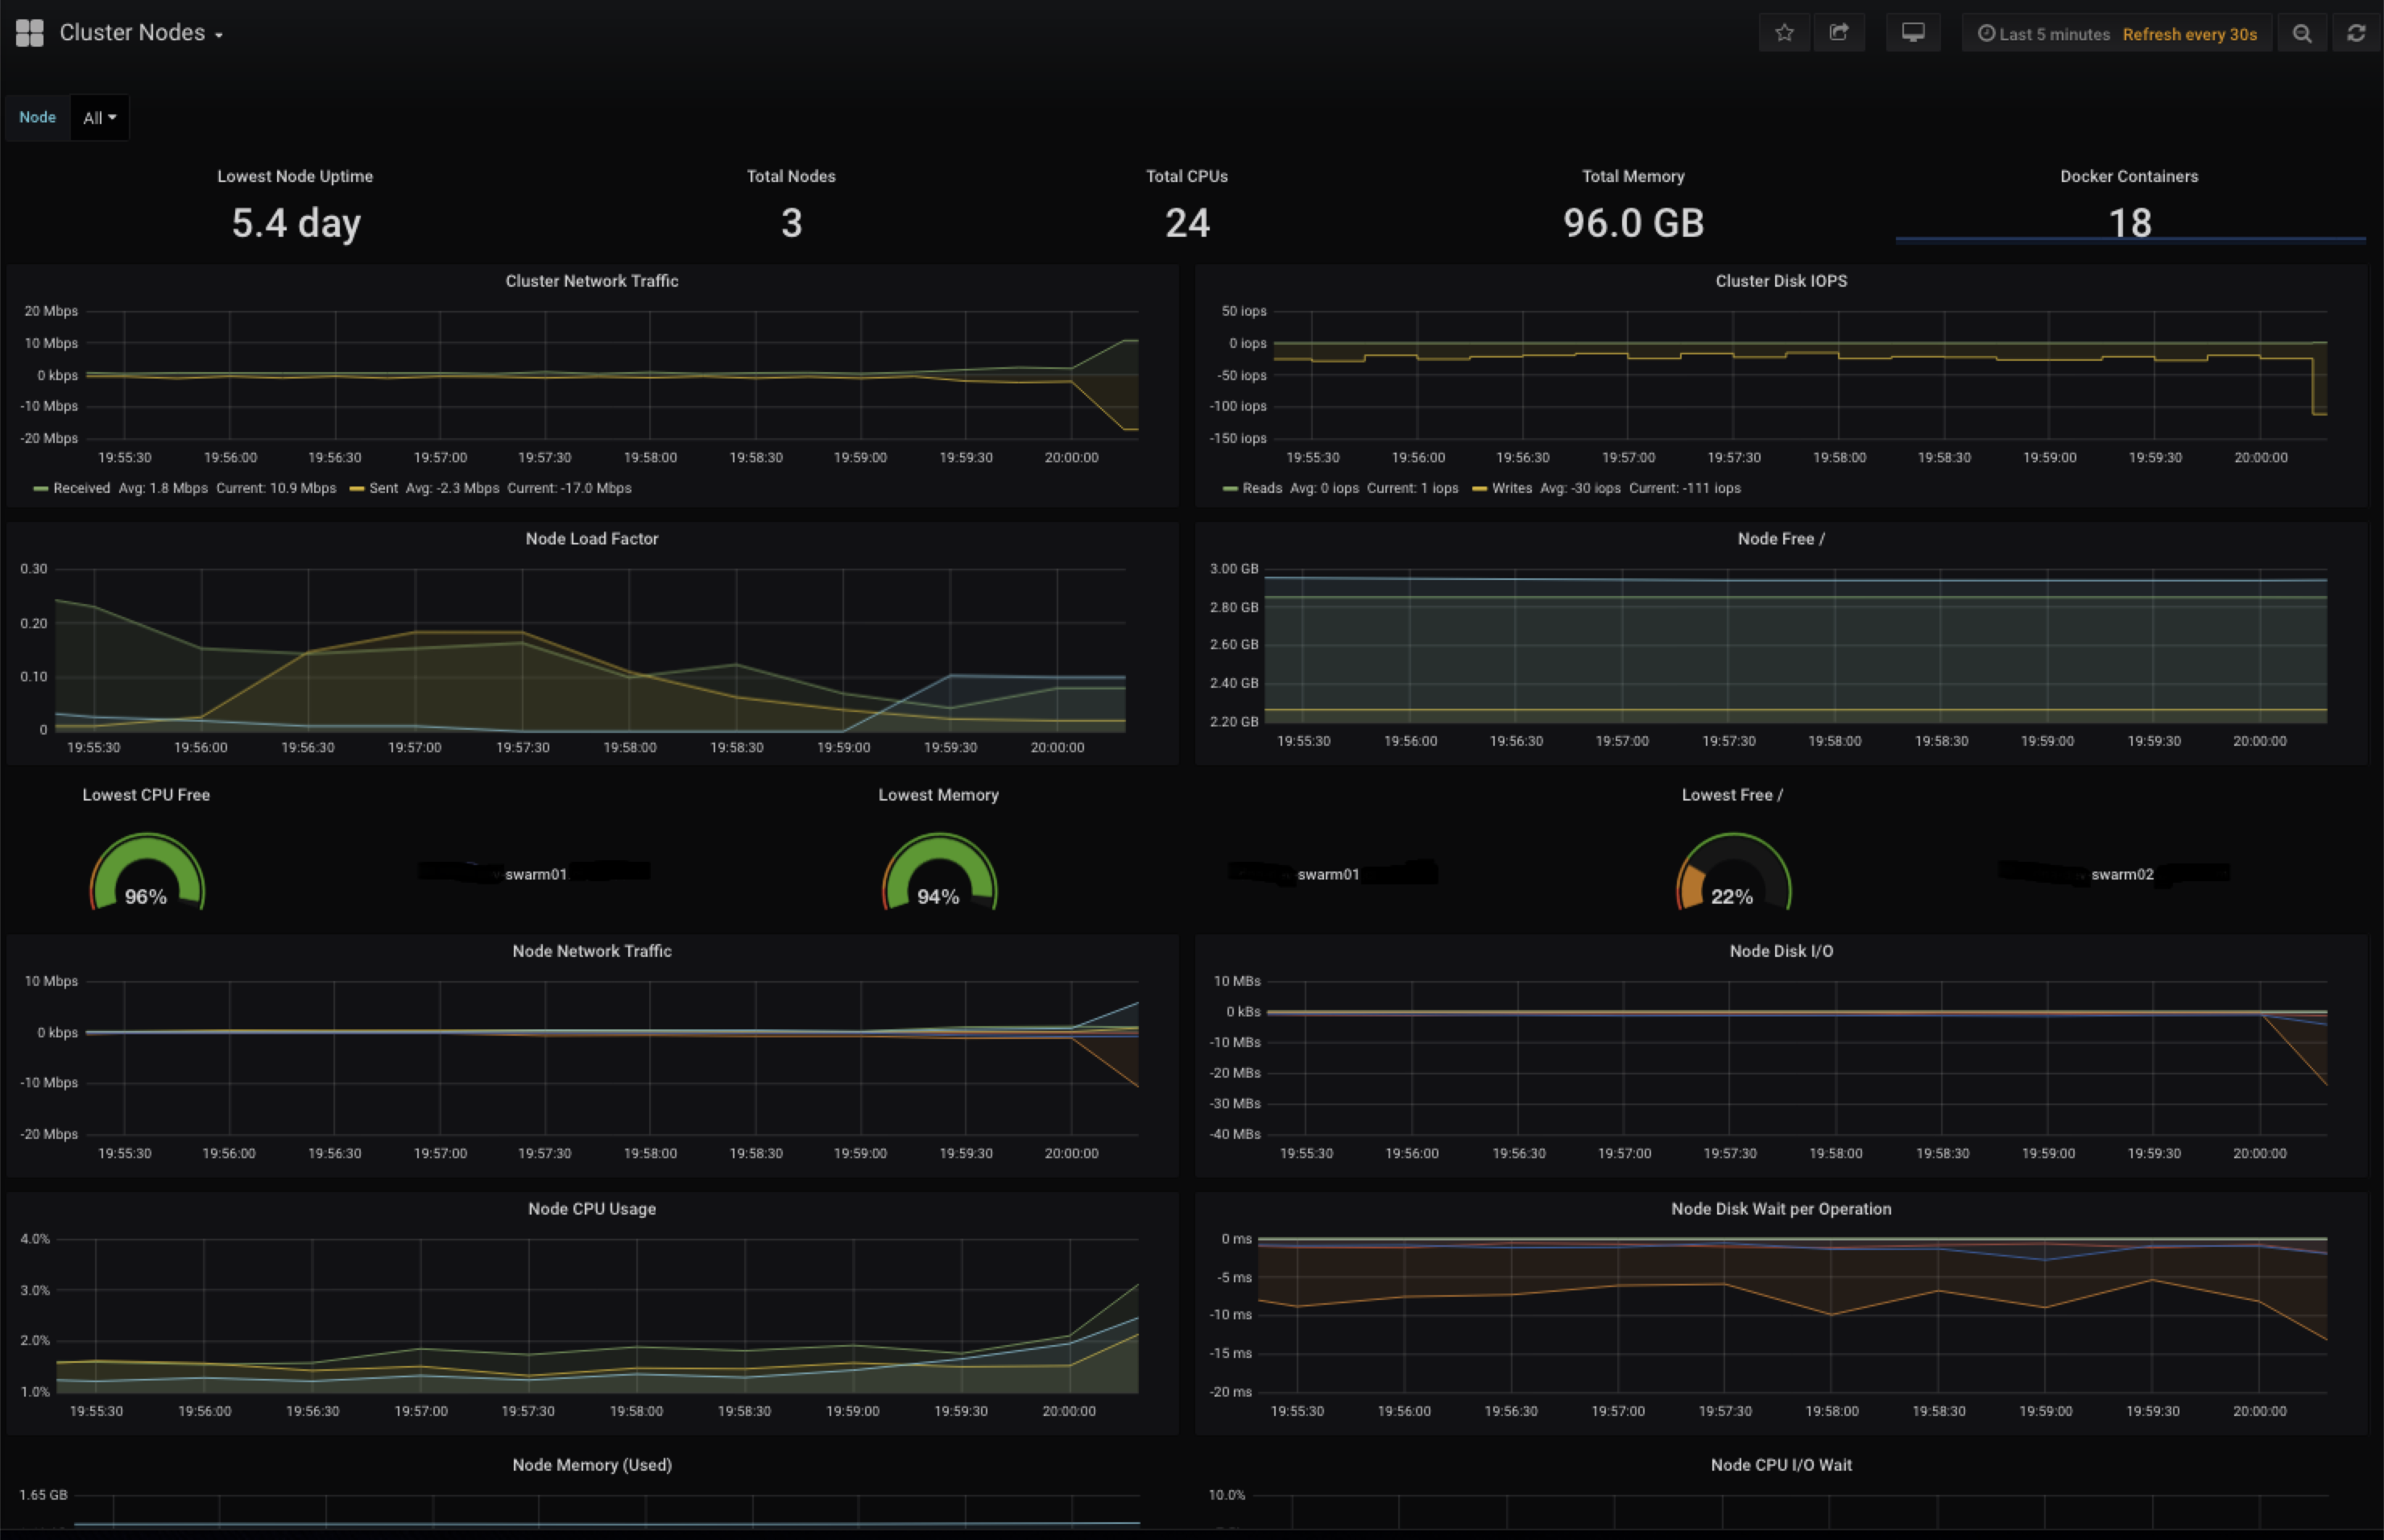Viewport: 2384px width, 1540px height.
Task: Open the Last 5 minutes time range picker
Action: click(x=2054, y=34)
